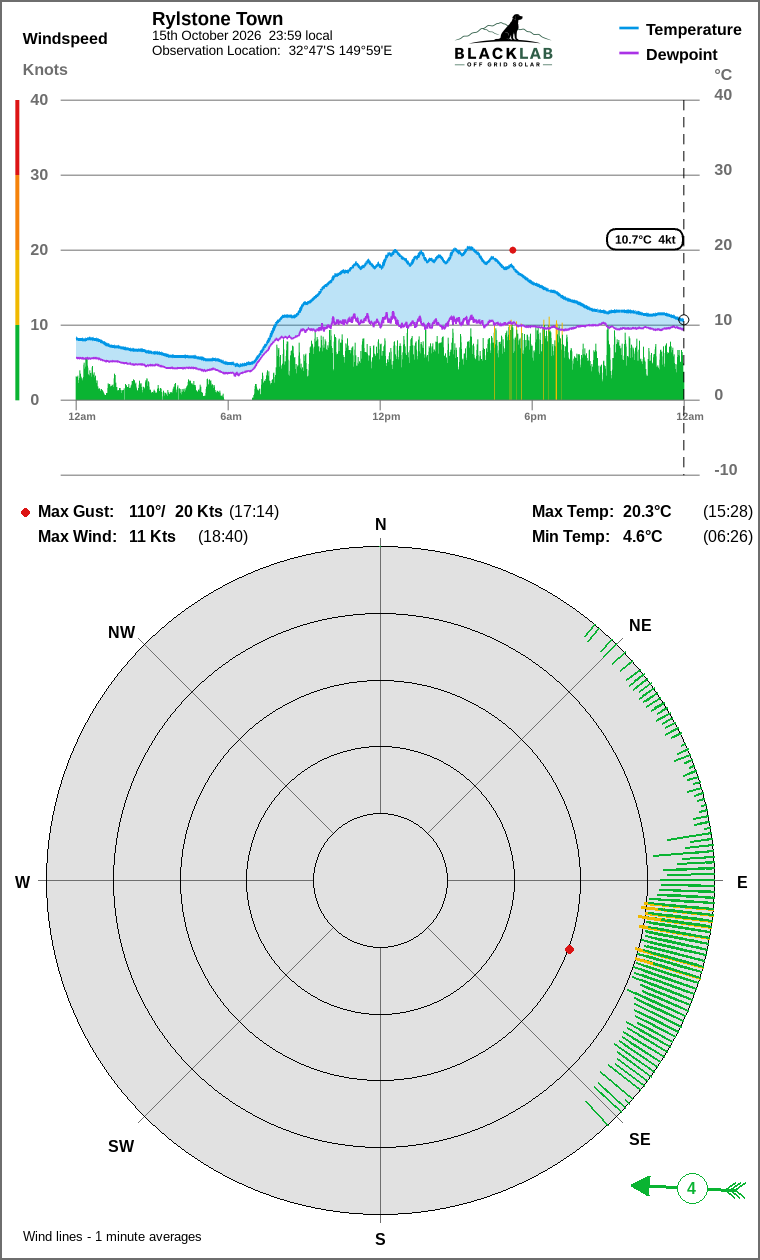Screen dimensions: 760x1260
Task: Click the 10.7°C 4kt current reading label
Action: click(645, 239)
